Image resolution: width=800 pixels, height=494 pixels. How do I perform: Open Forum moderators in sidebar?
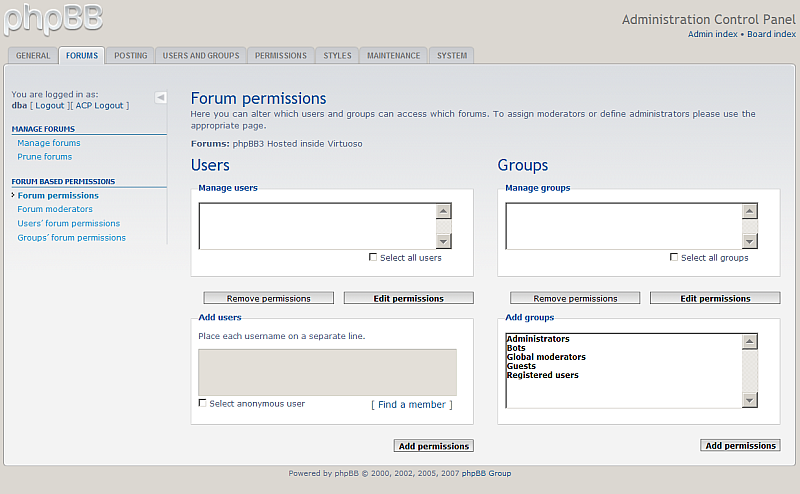(x=55, y=209)
